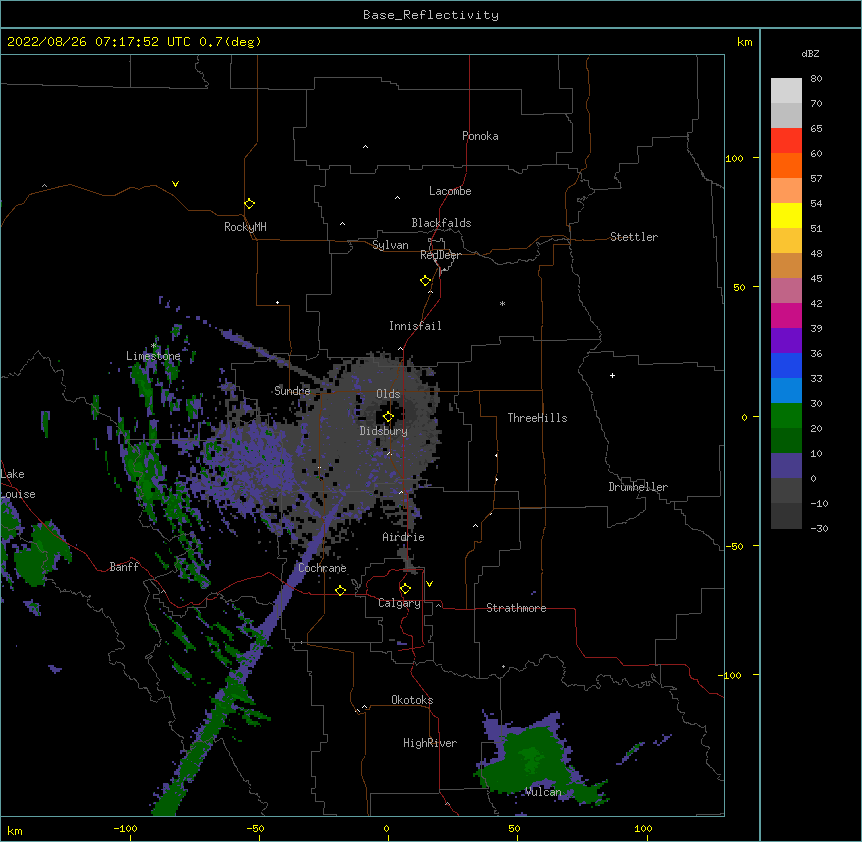Click the Calgary city label
862x842 pixels.
[399, 603]
